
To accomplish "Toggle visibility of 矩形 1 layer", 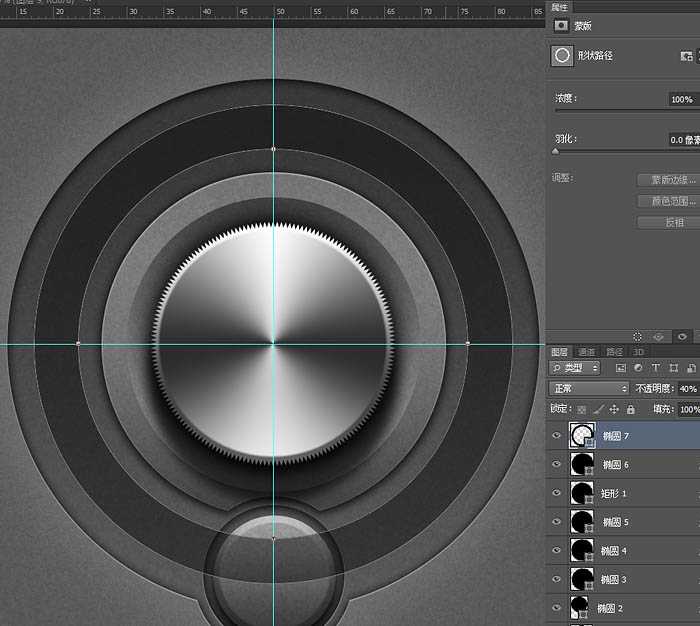I will click(x=557, y=493).
